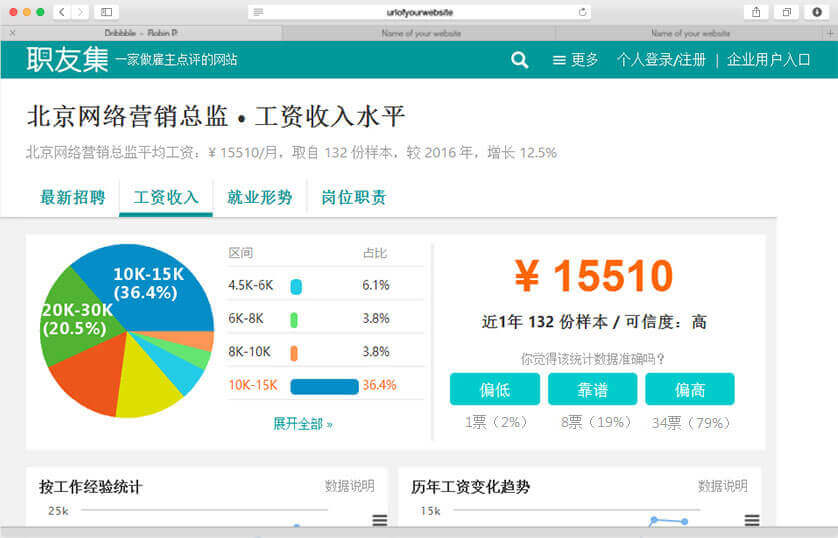Viewport: 838px width, 538px height.
Task: Vote 靠谱 on data accuracy
Action: 592,389
